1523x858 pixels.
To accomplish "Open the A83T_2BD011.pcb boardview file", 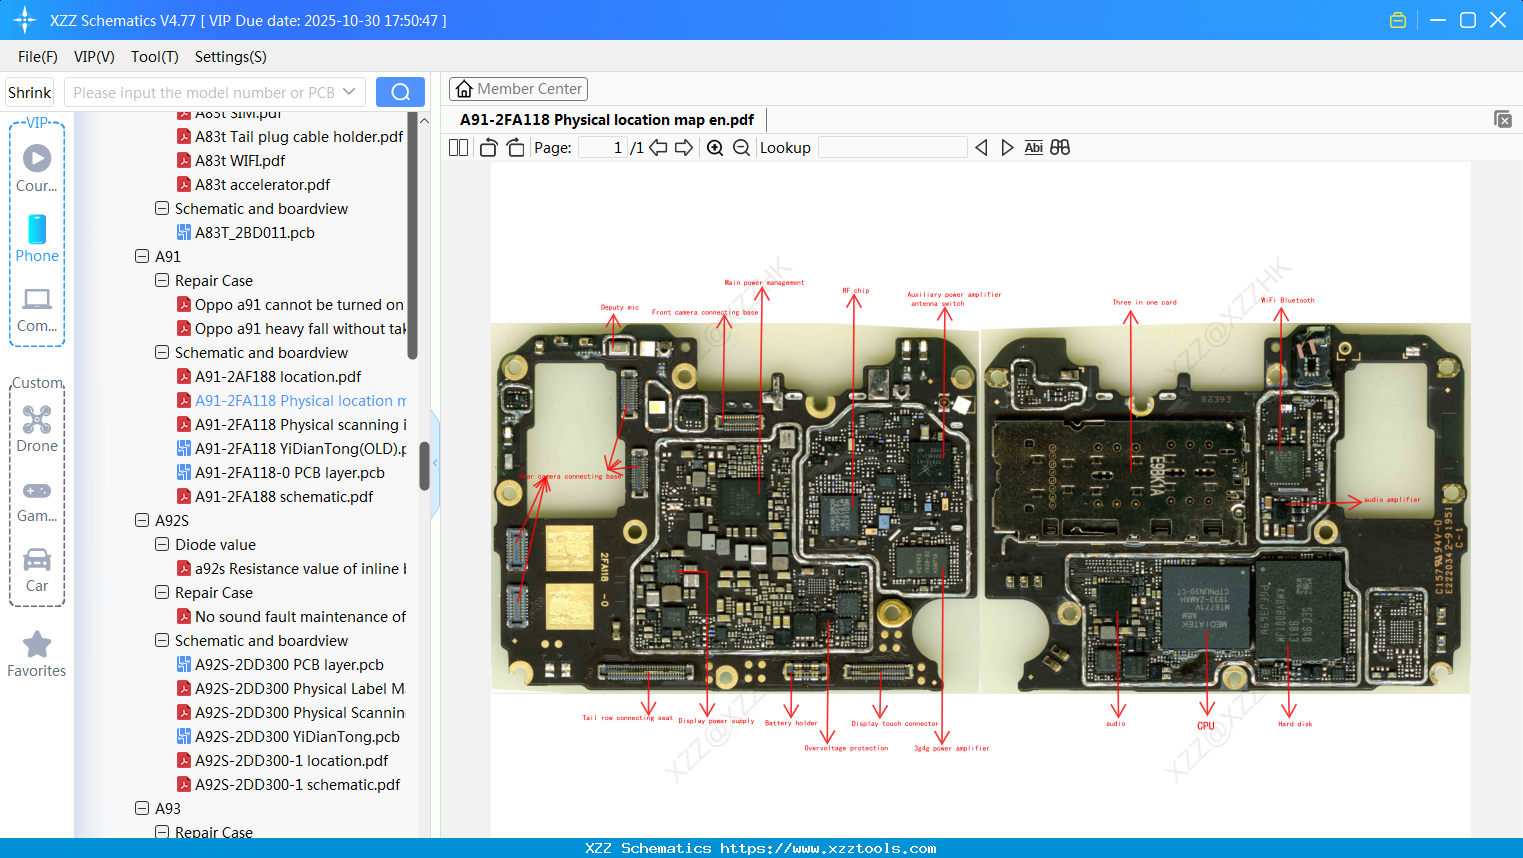I will tap(255, 232).
